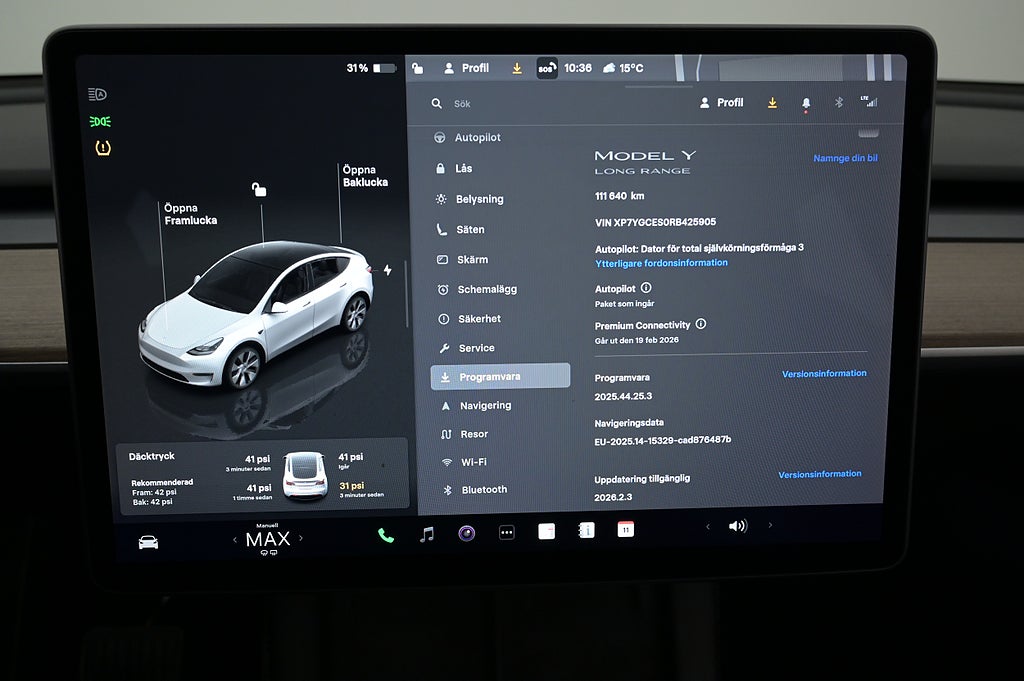Open the music app icon

pos(427,534)
